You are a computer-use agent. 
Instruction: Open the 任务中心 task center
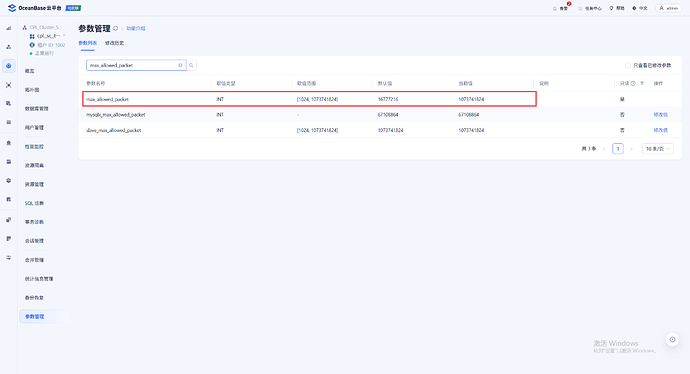point(590,8)
